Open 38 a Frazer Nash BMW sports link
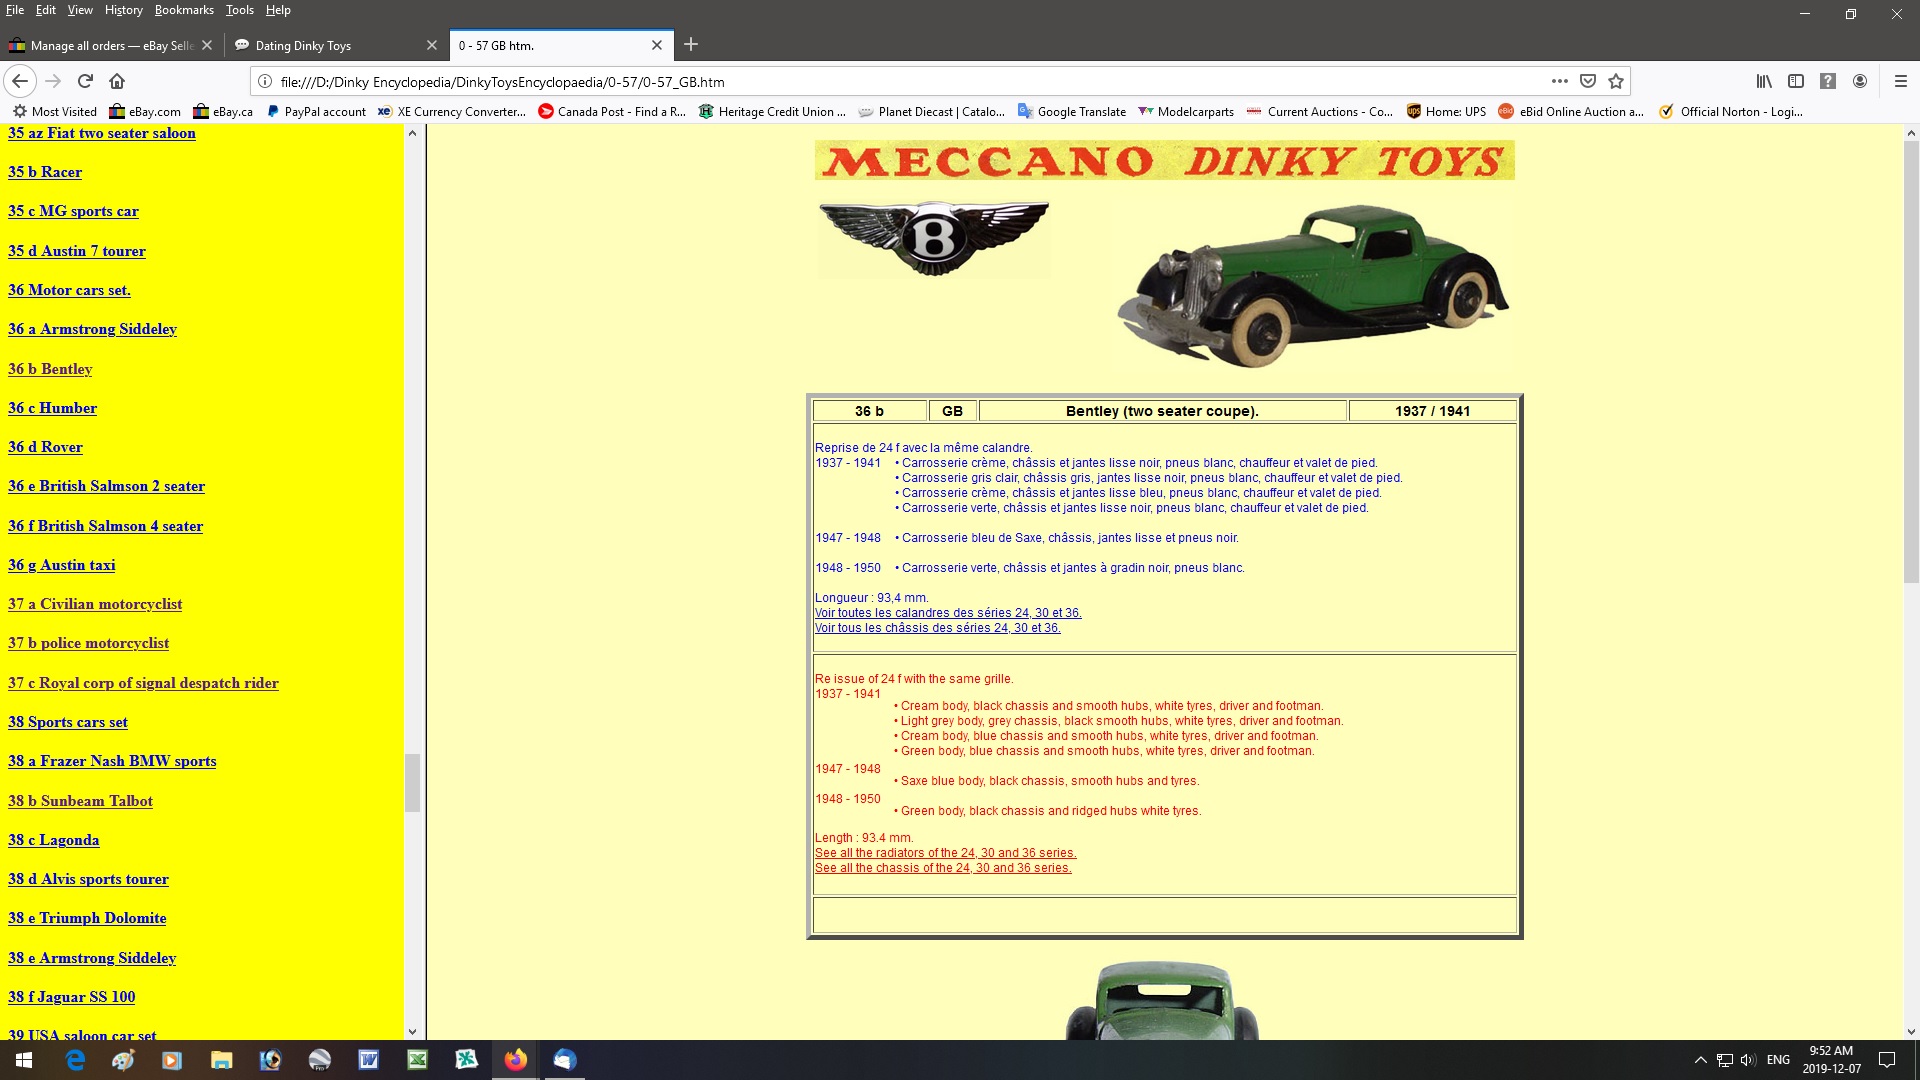Viewport: 1920px width, 1080px height. (x=112, y=761)
